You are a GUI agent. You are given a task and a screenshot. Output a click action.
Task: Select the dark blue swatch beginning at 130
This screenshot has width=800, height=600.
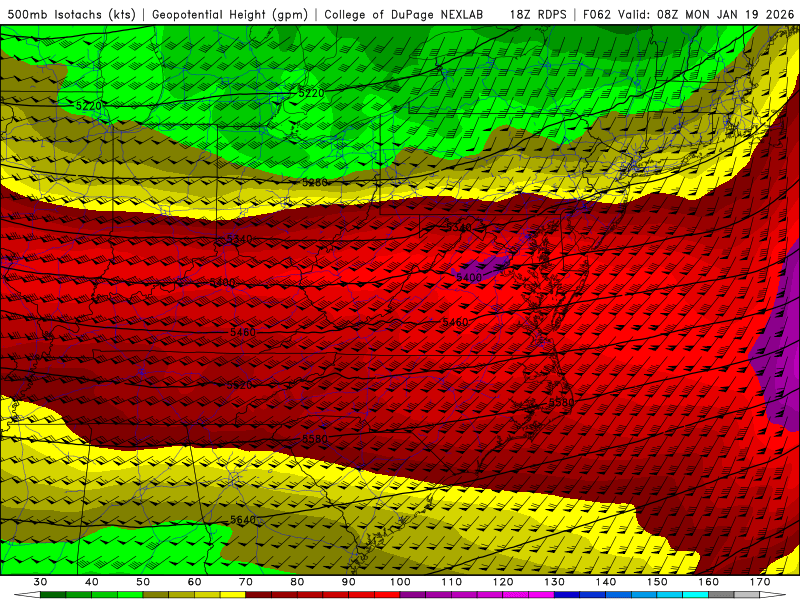point(567,595)
